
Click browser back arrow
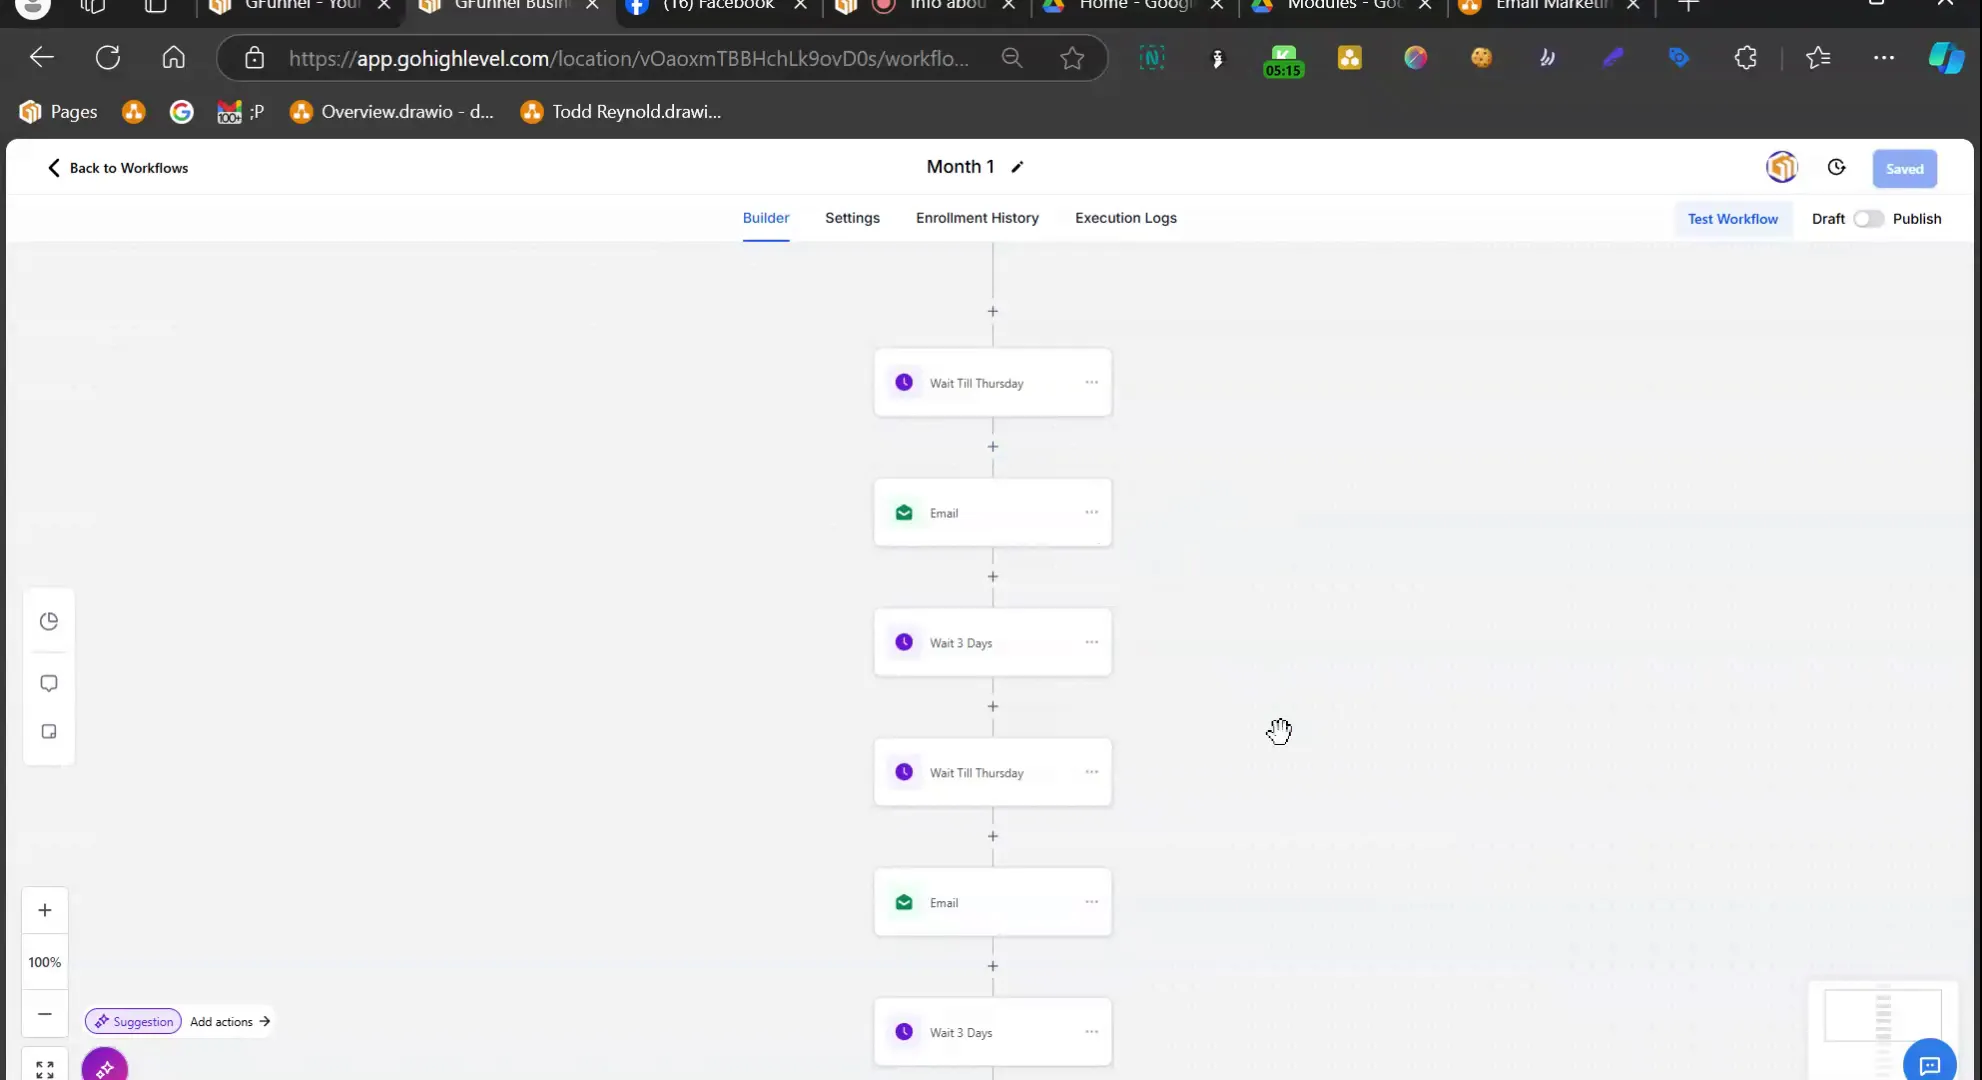pos(42,58)
